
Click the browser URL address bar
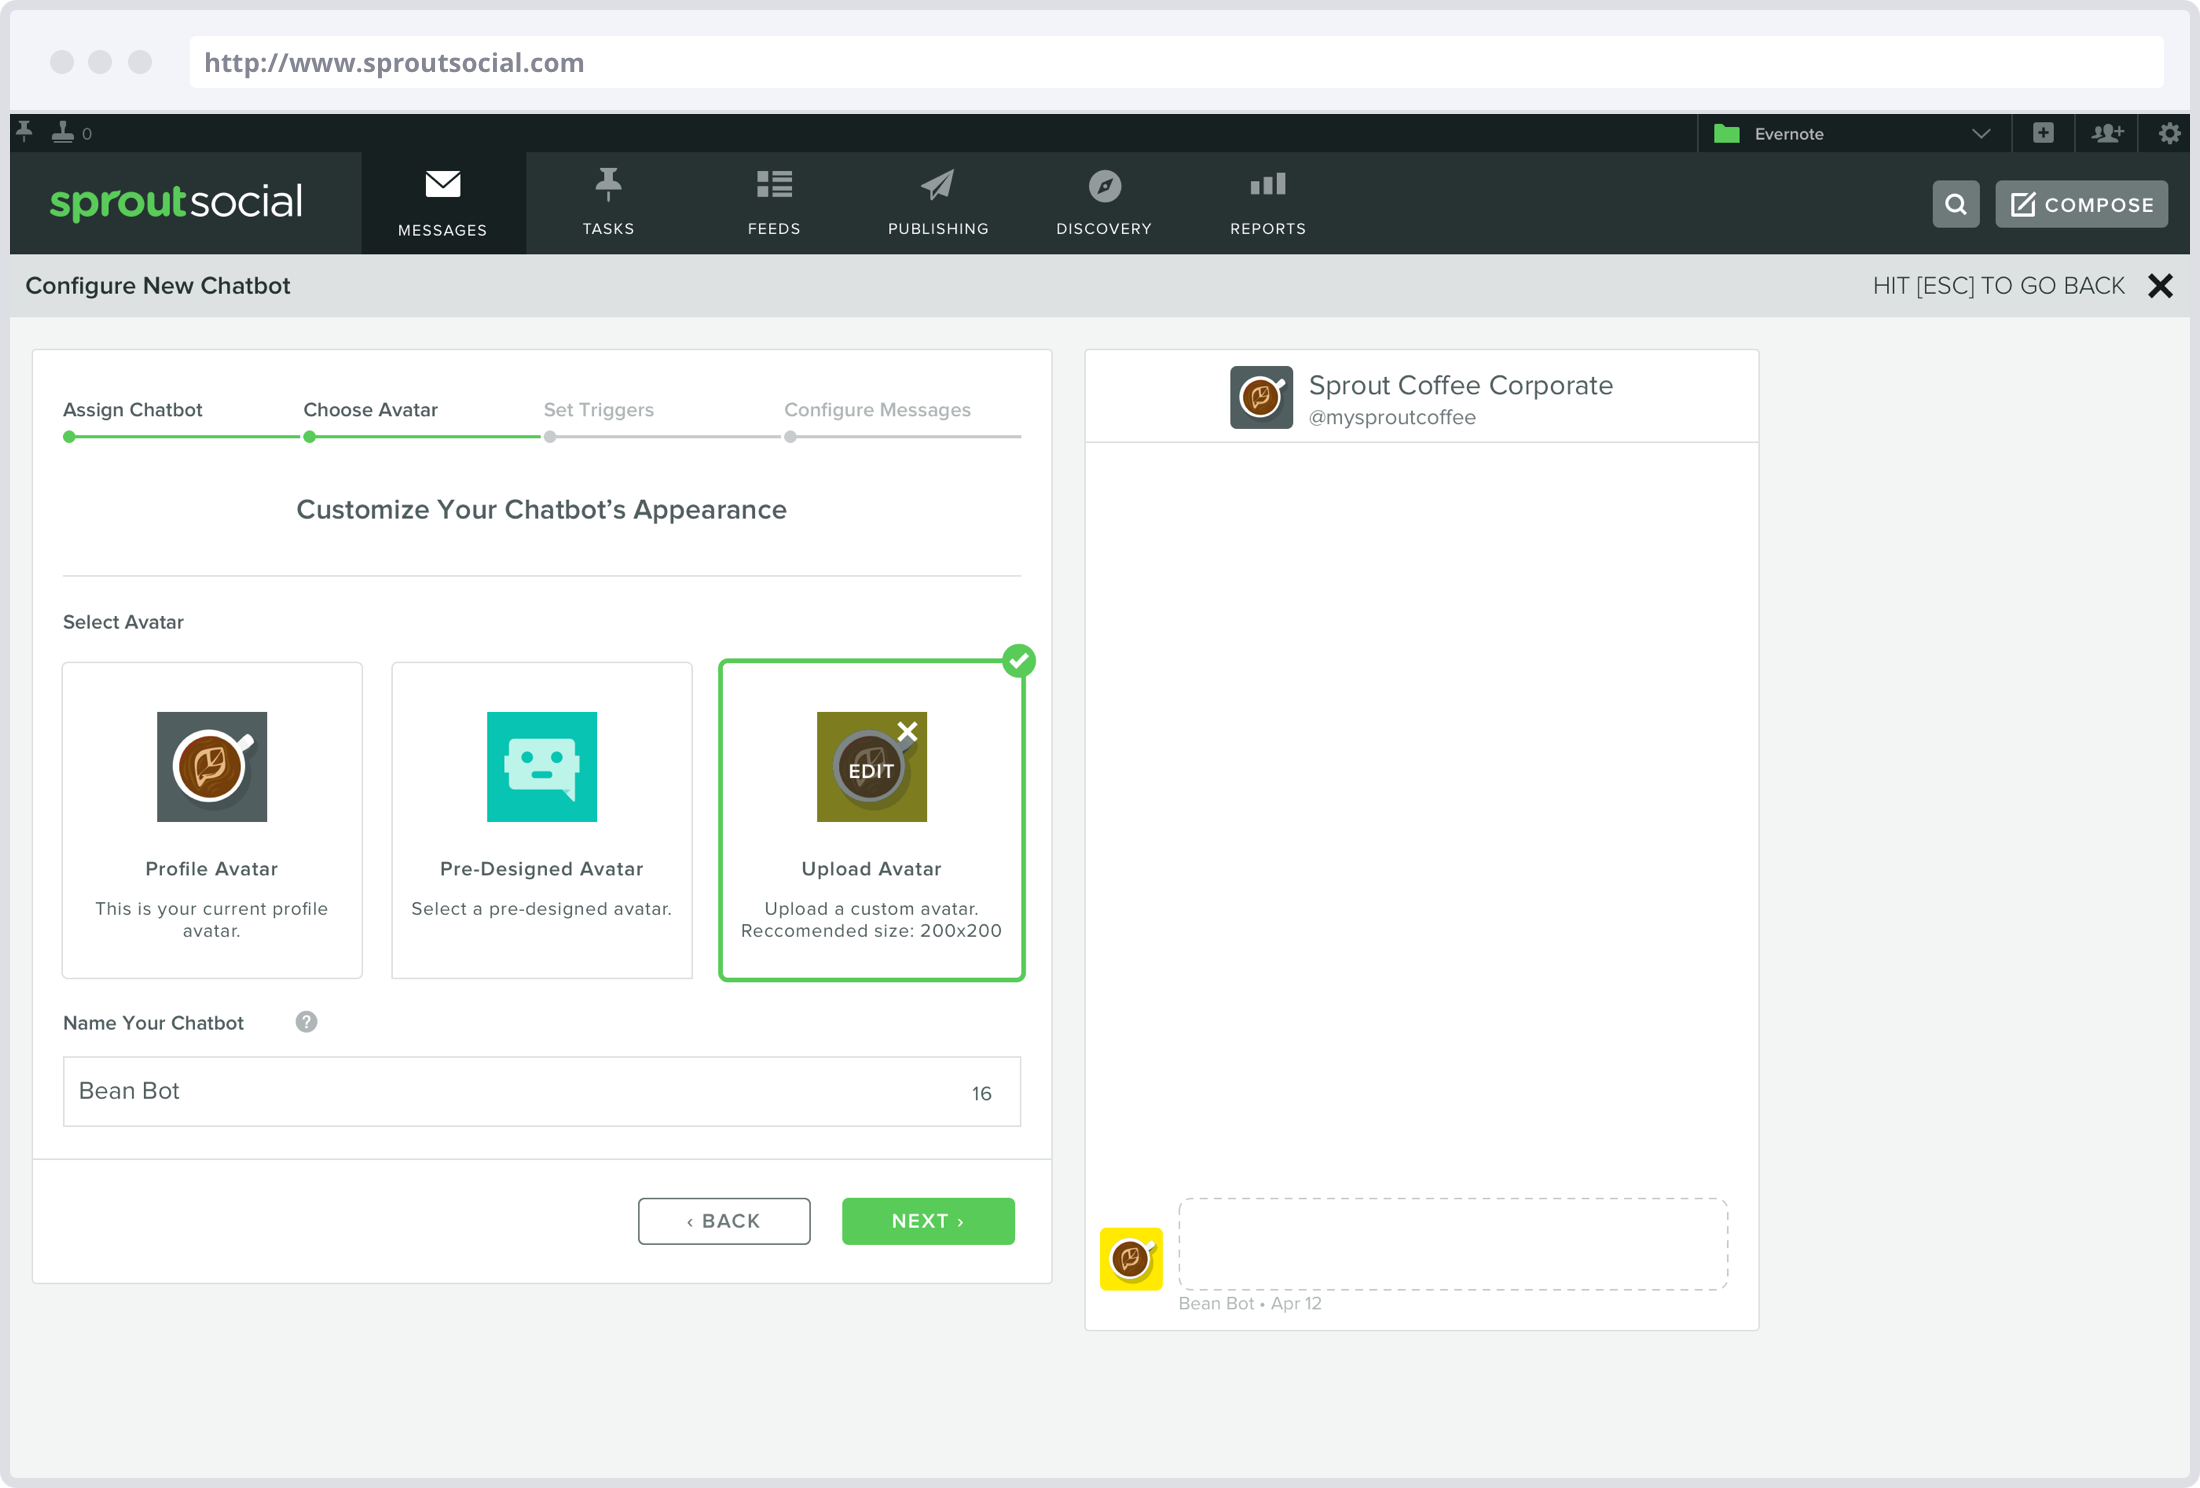1176,62
